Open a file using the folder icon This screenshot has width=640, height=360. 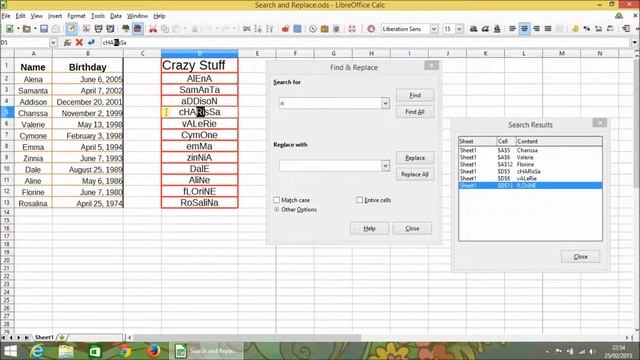click(x=27, y=29)
